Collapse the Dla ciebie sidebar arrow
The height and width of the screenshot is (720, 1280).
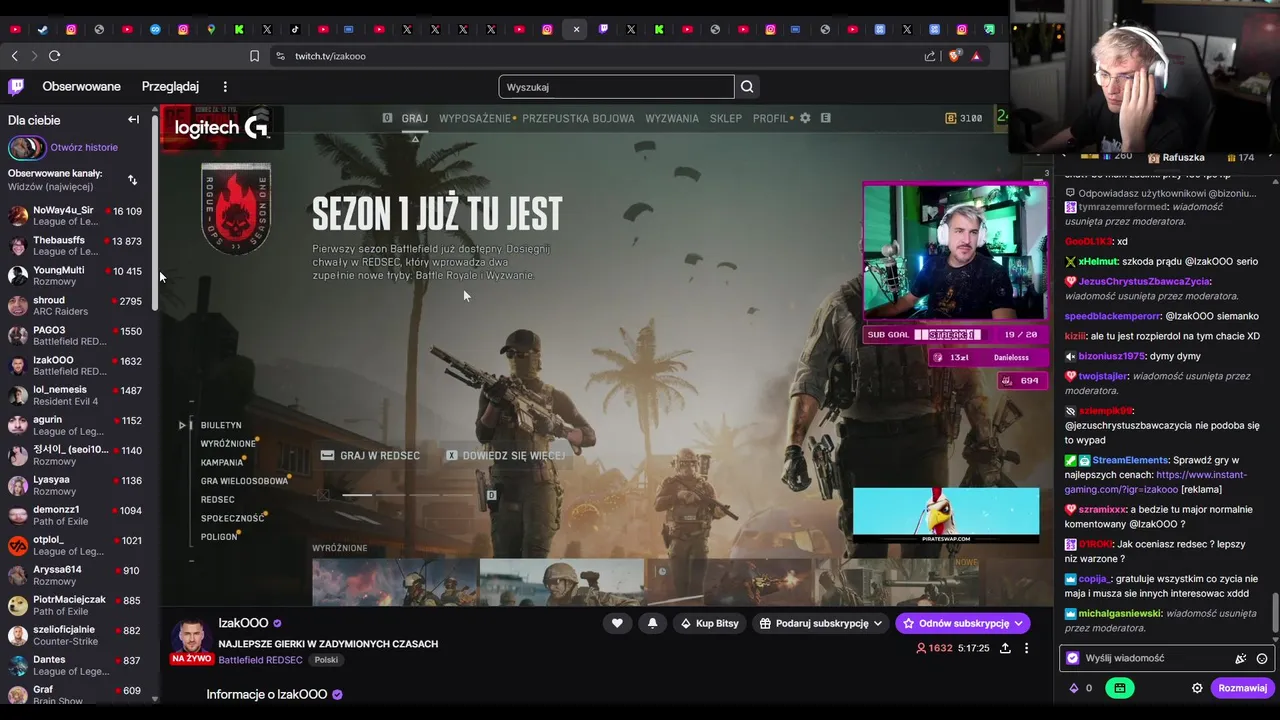pyautogui.click(x=133, y=120)
